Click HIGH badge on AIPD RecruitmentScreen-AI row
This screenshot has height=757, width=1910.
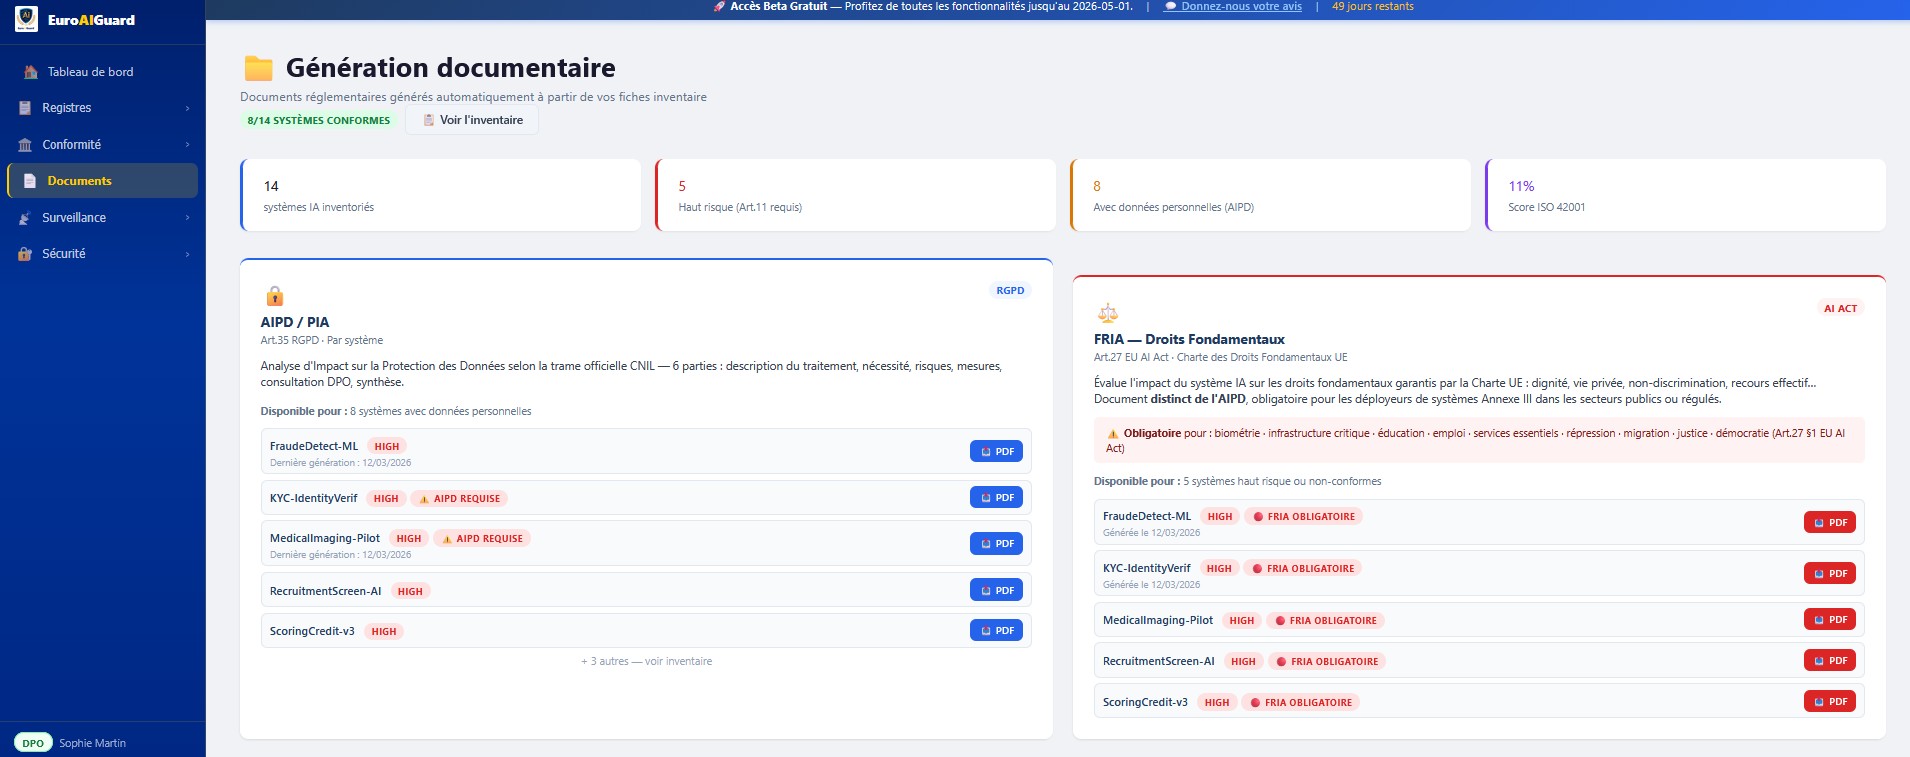point(410,592)
